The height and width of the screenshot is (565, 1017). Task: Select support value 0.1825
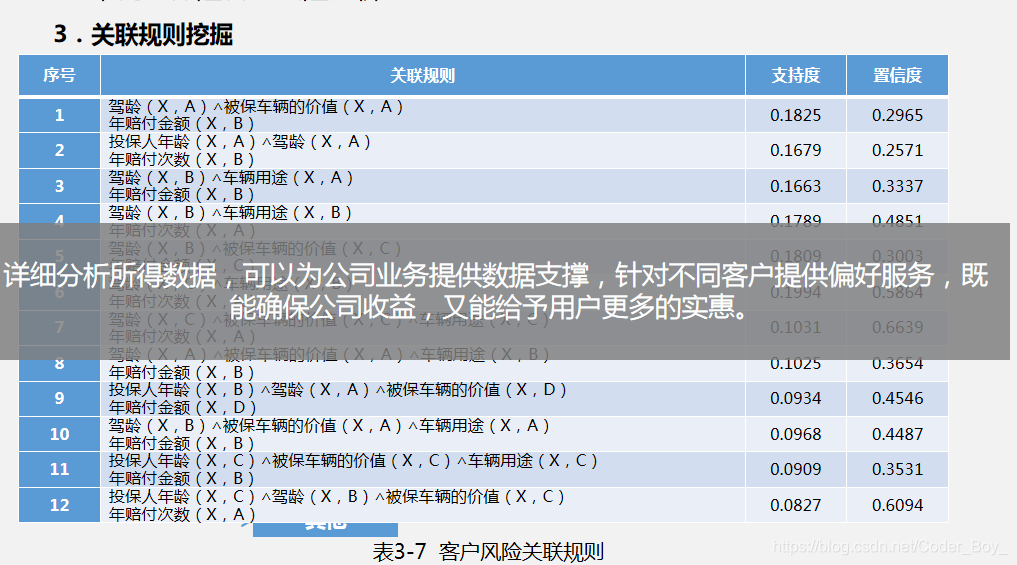tap(795, 115)
